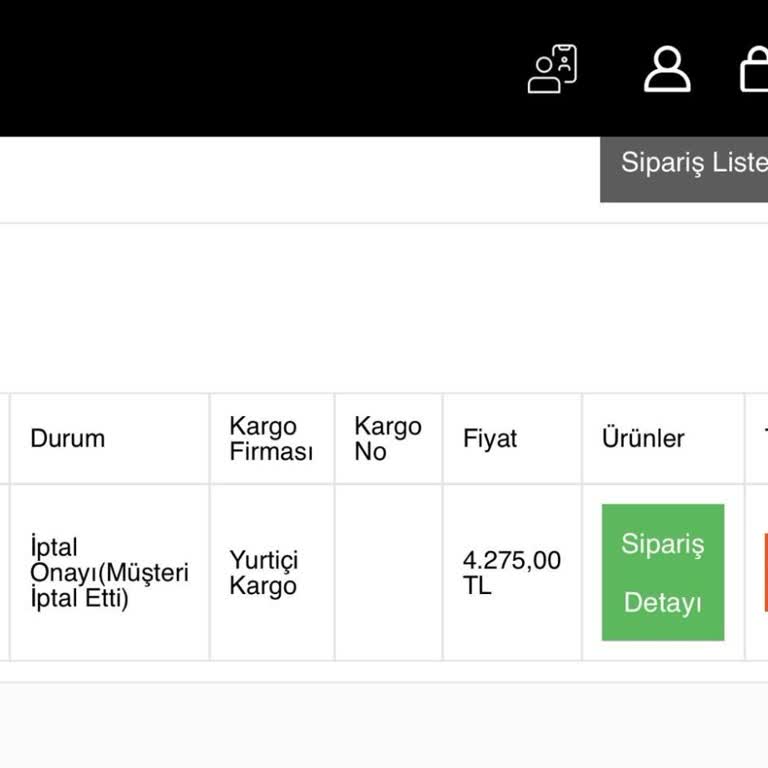
Task: Select the 4.275,00 TL price
Action: click(511, 573)
